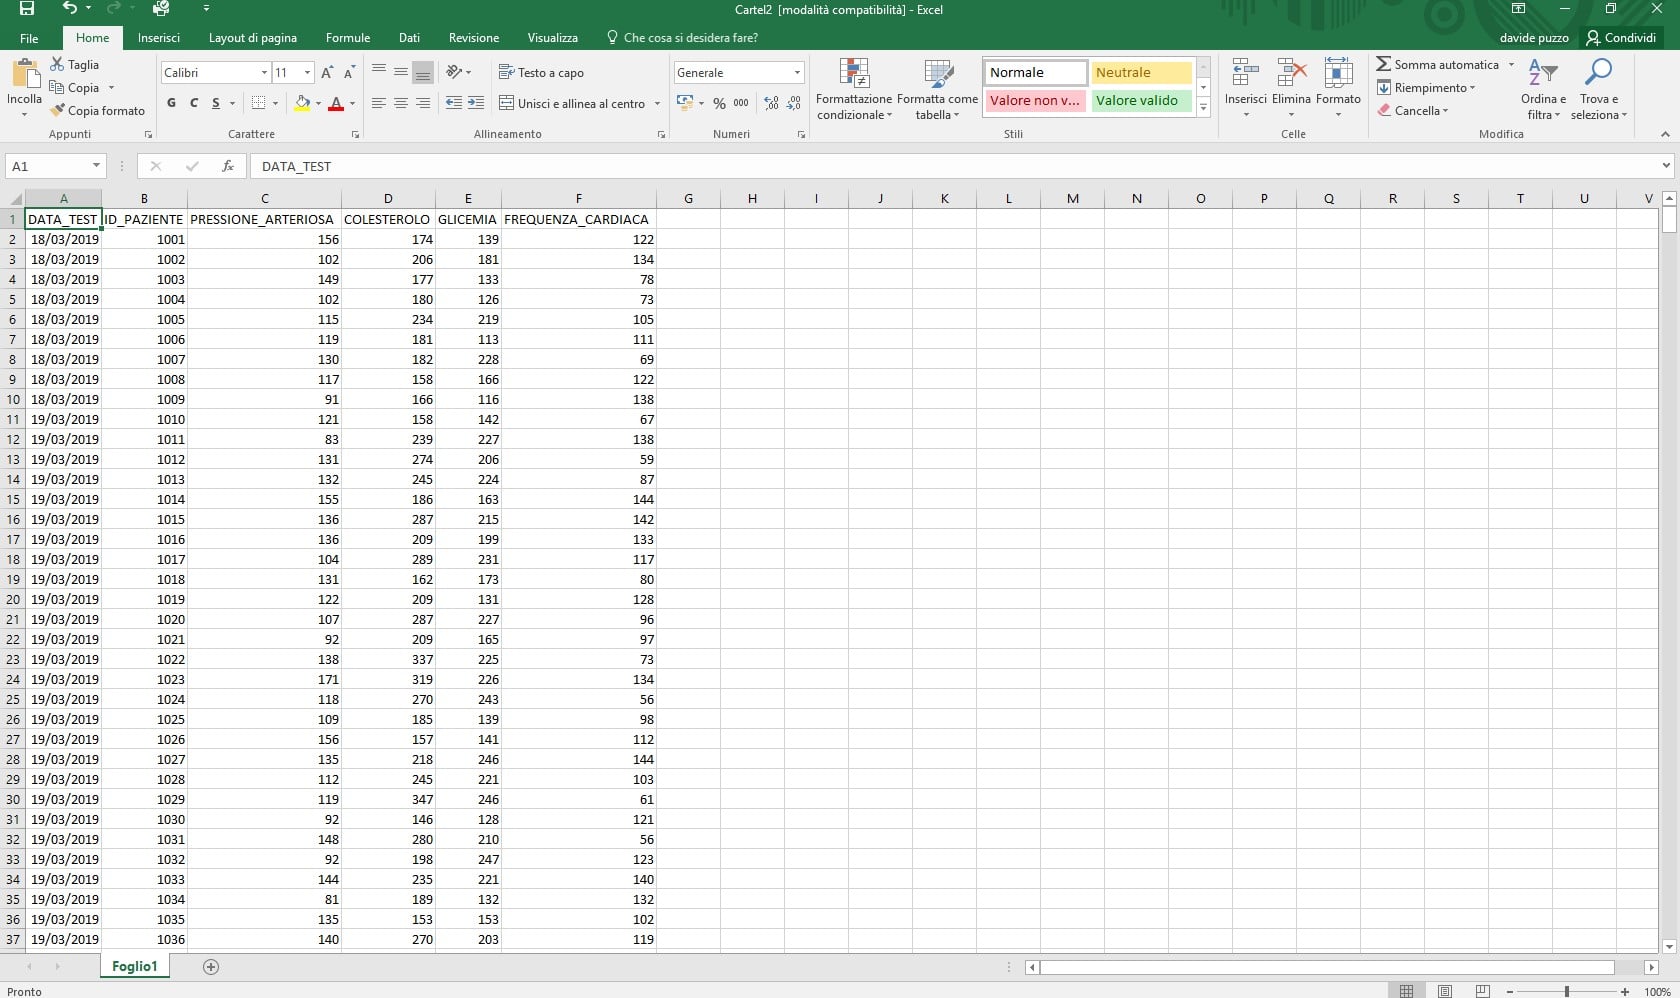Image resolution: width=1680 pixels, height=998 pixels.
Task: Toggle bottom vertical alignment
Action: coord(423,72)
